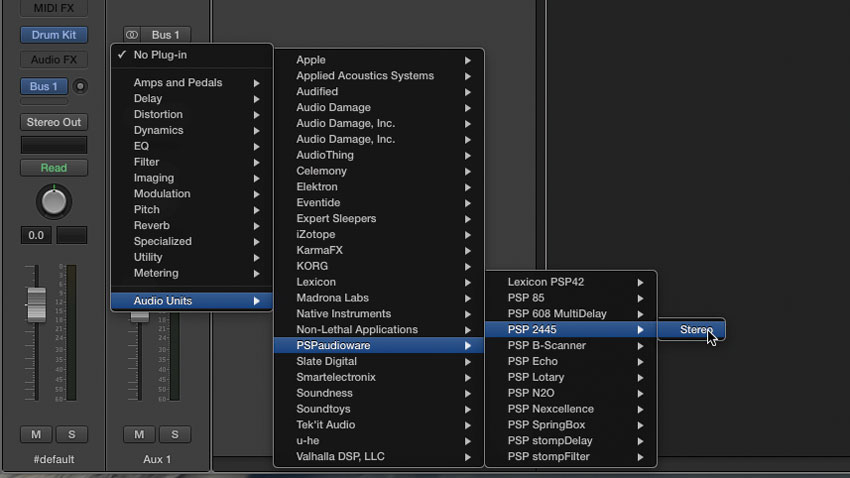Solo the Aux 1 channel
The image size is (850, 478).
(x=175, y=434)
